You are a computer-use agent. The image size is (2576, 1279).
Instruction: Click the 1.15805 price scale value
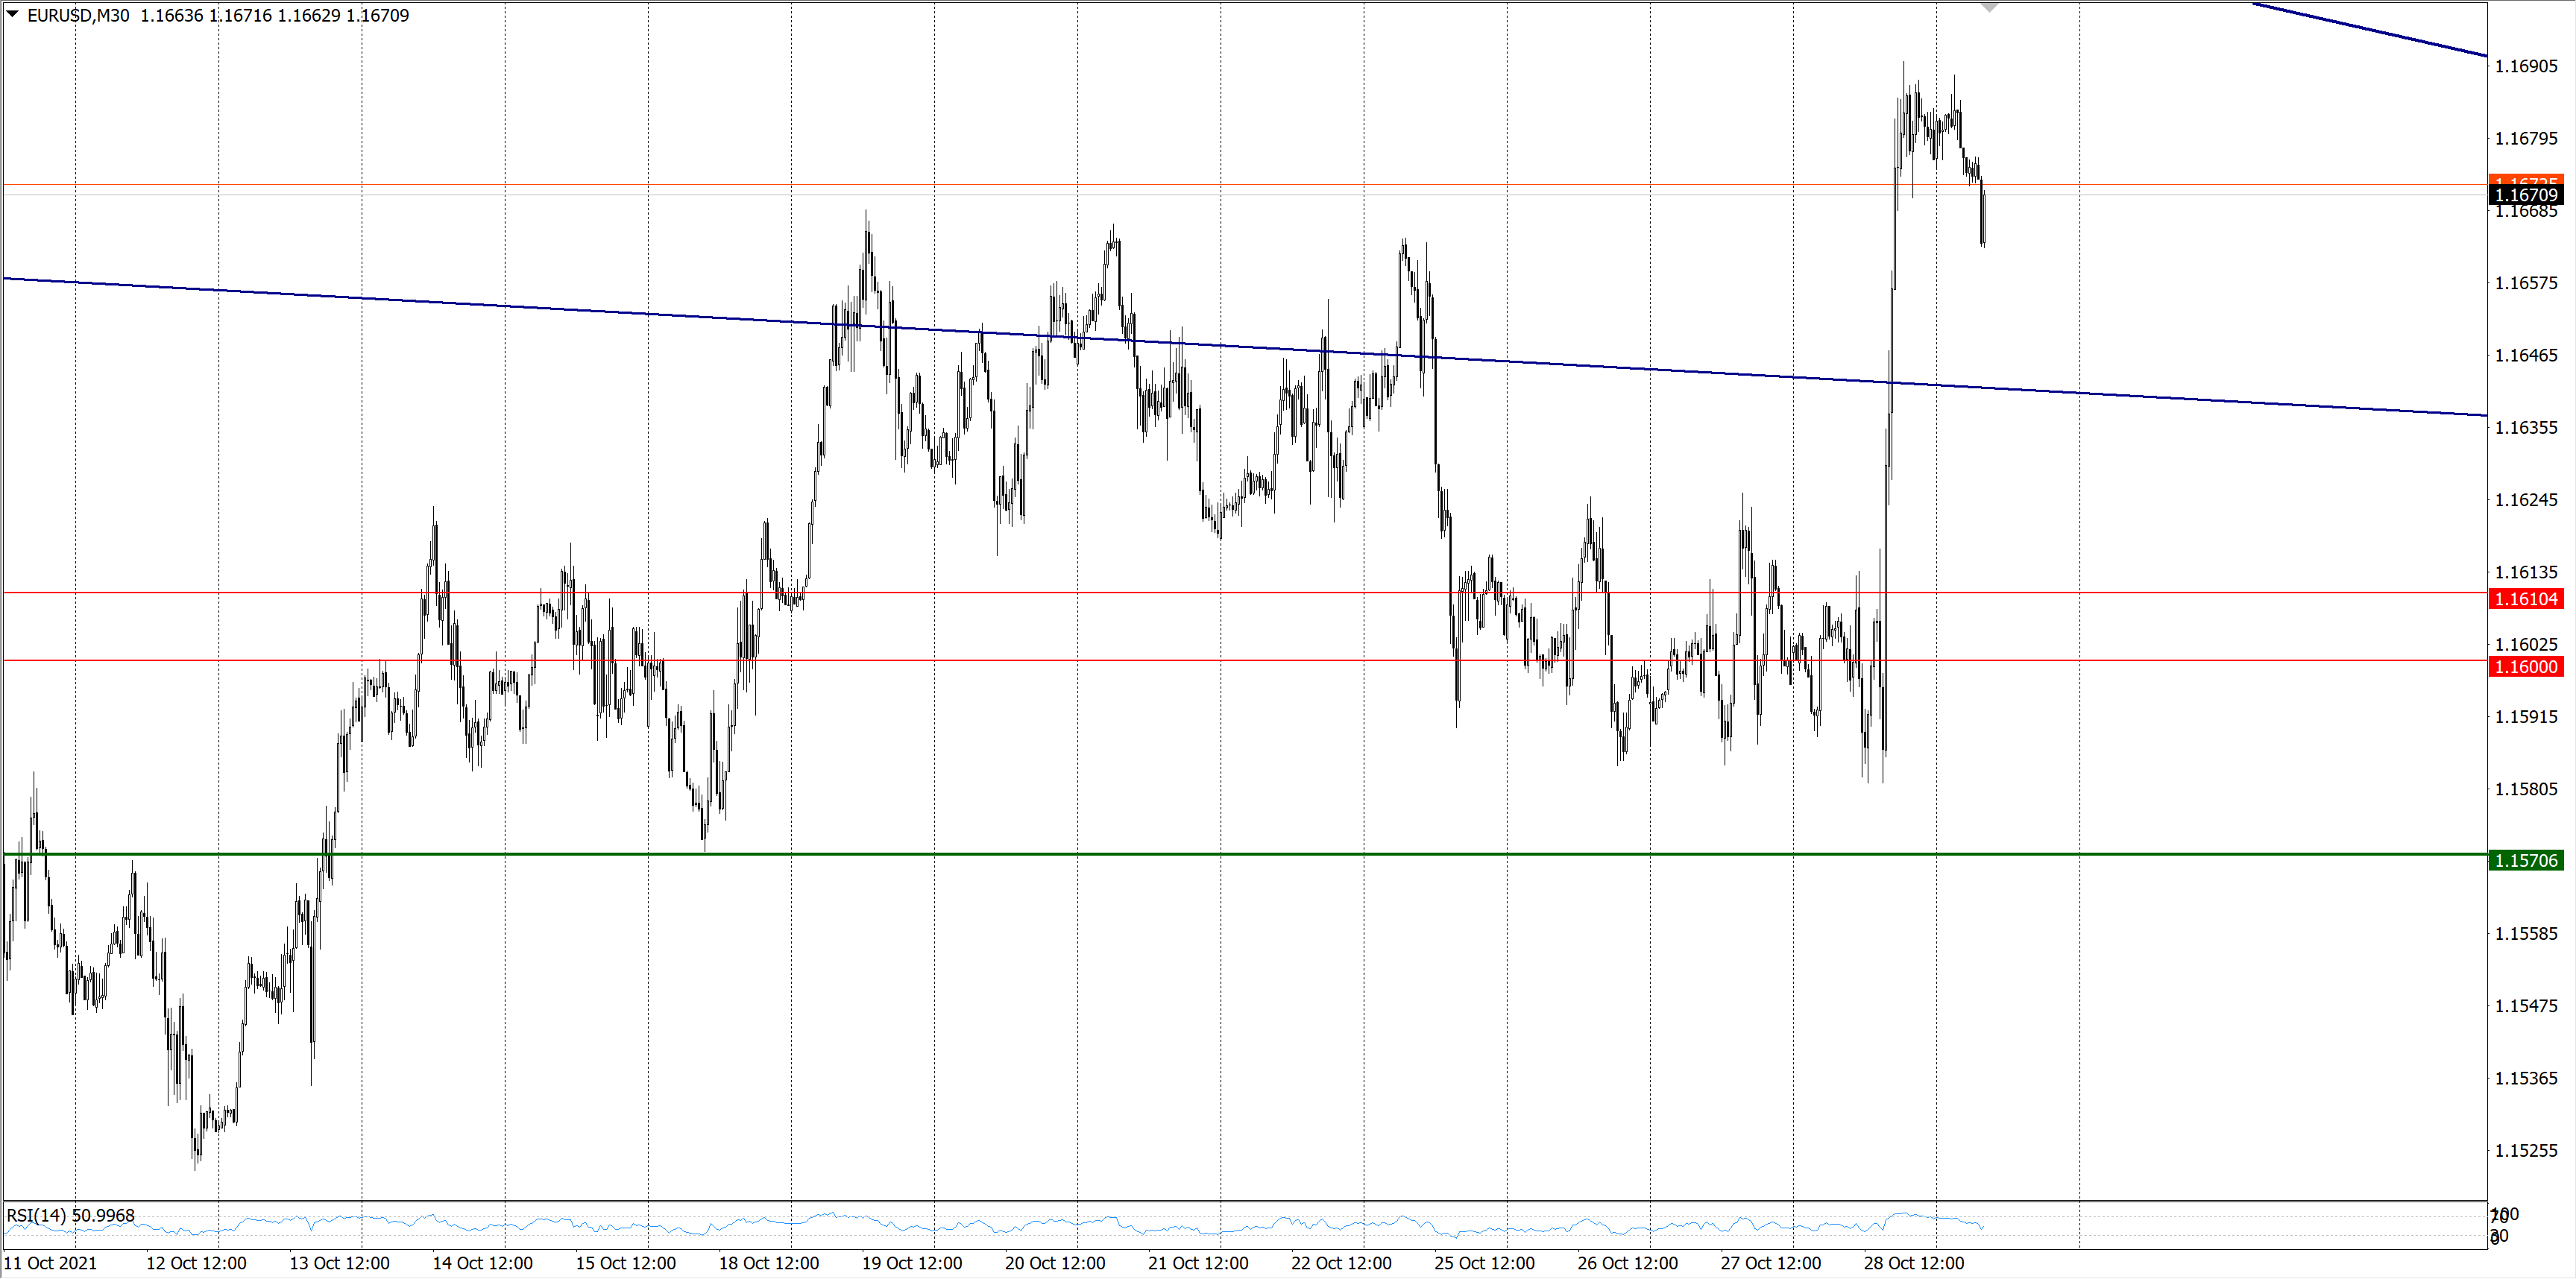(x=2525, y=789)
